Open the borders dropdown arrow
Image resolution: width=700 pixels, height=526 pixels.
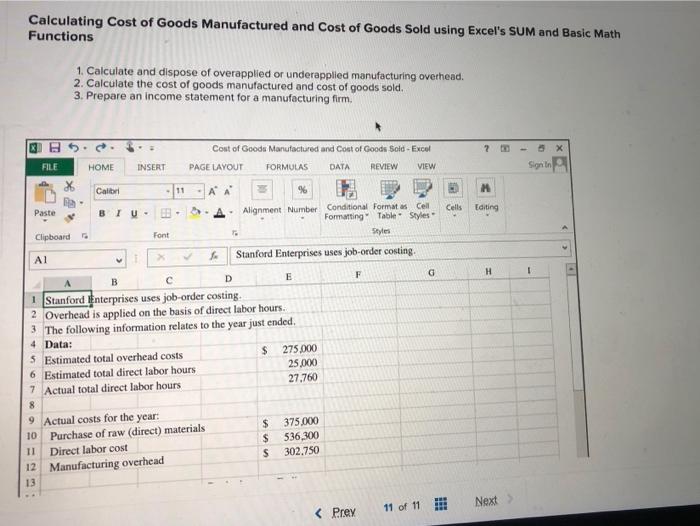coord(177,213)
